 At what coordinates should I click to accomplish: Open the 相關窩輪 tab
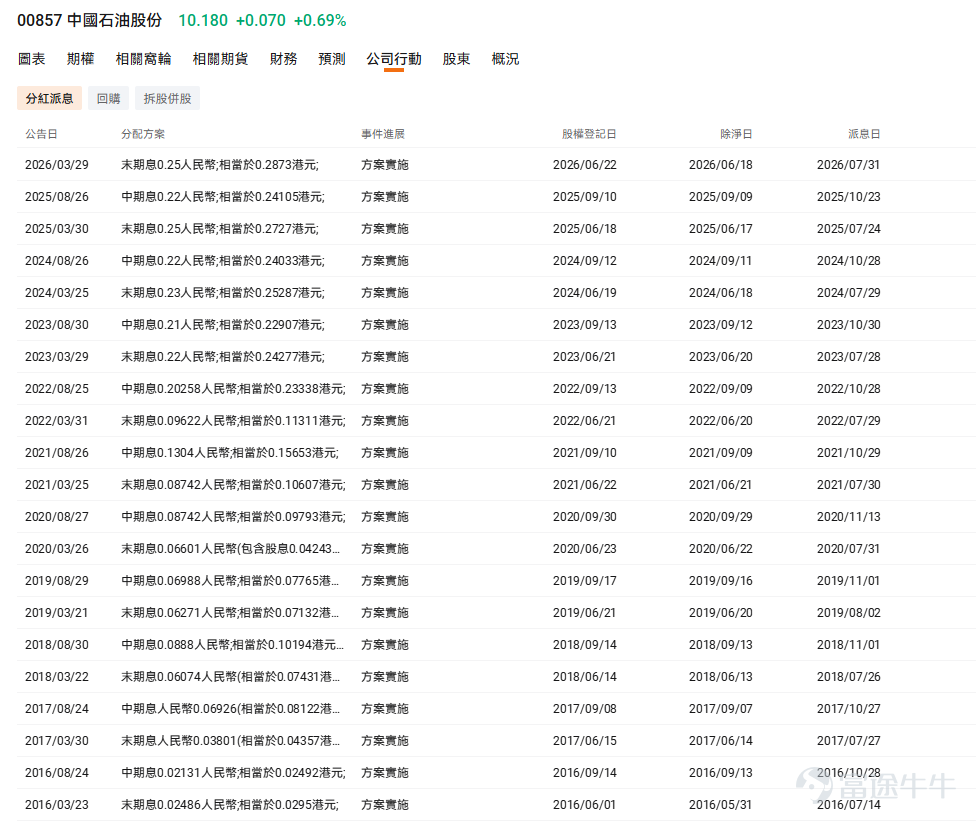point(143,59)
